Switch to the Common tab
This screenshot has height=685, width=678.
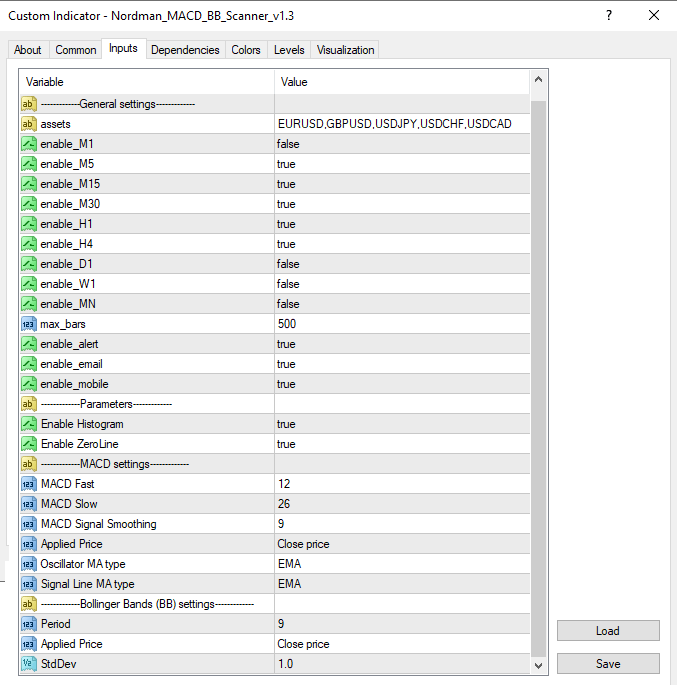(x=76, y=50)
